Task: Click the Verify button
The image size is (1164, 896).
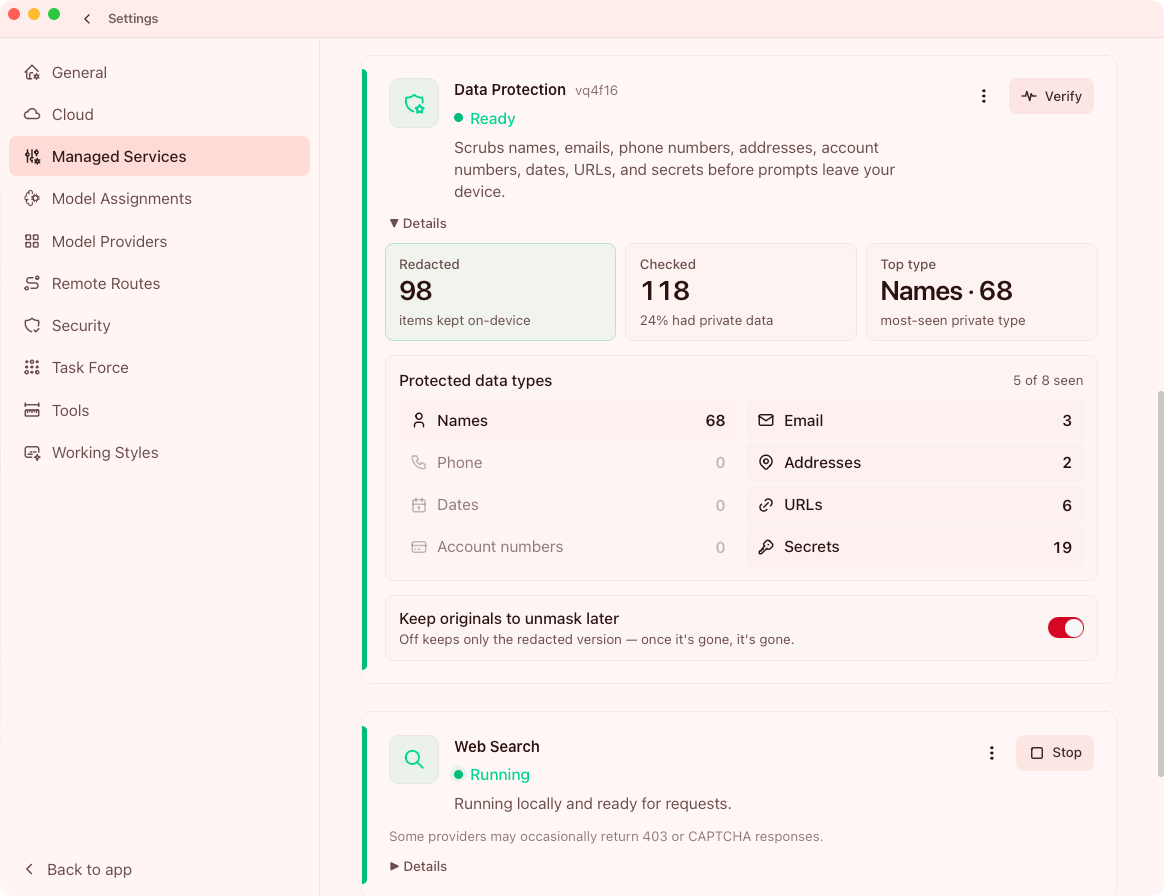Action: [x=1050, y=96]
